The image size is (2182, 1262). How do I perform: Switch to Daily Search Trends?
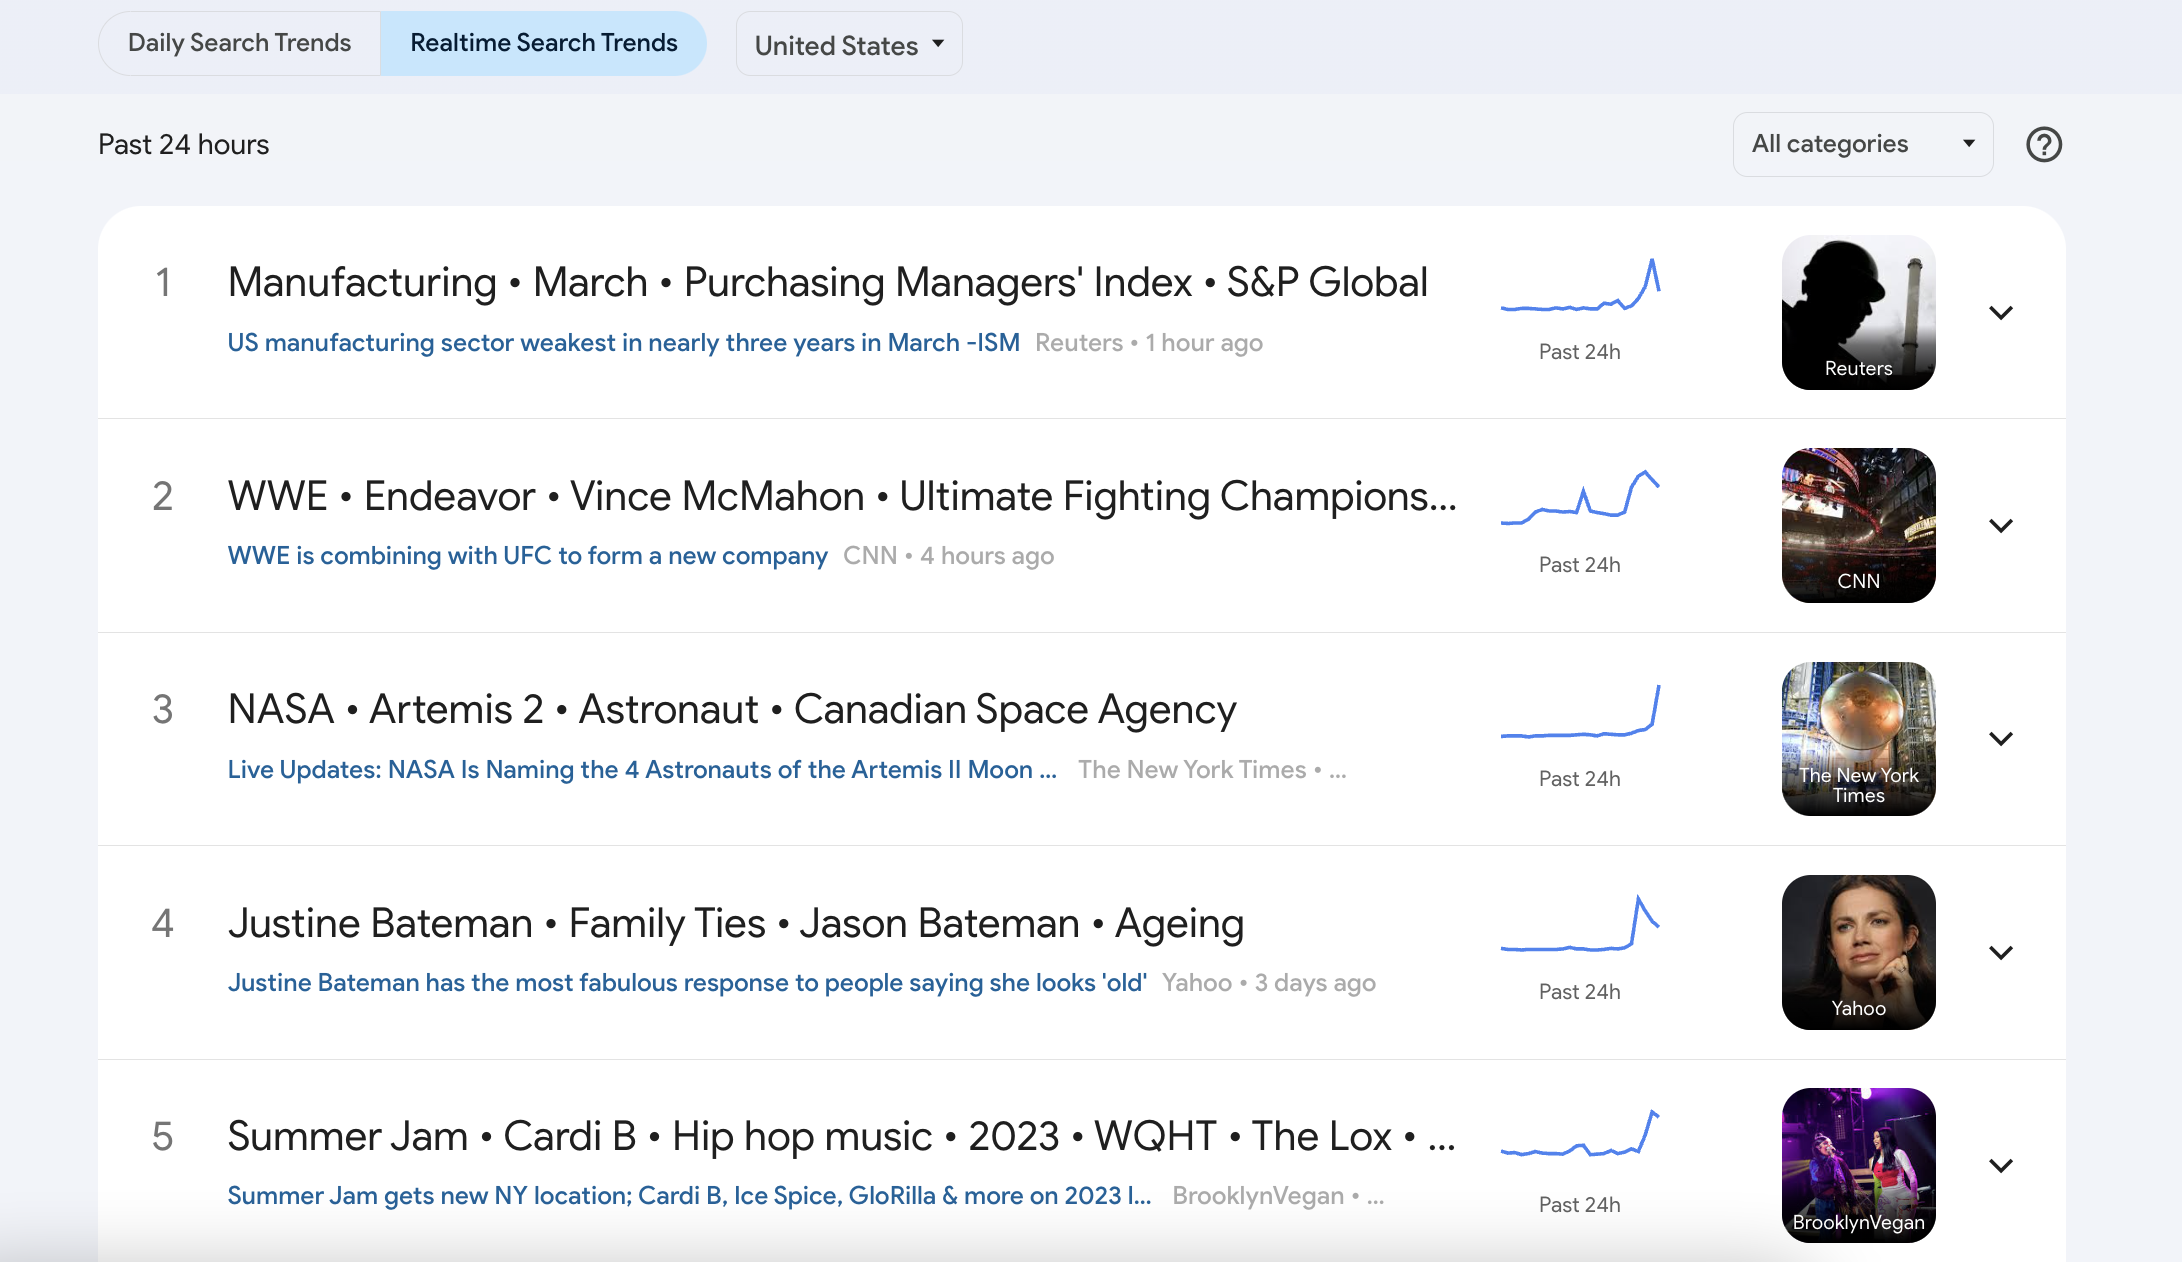coord(239,43)
